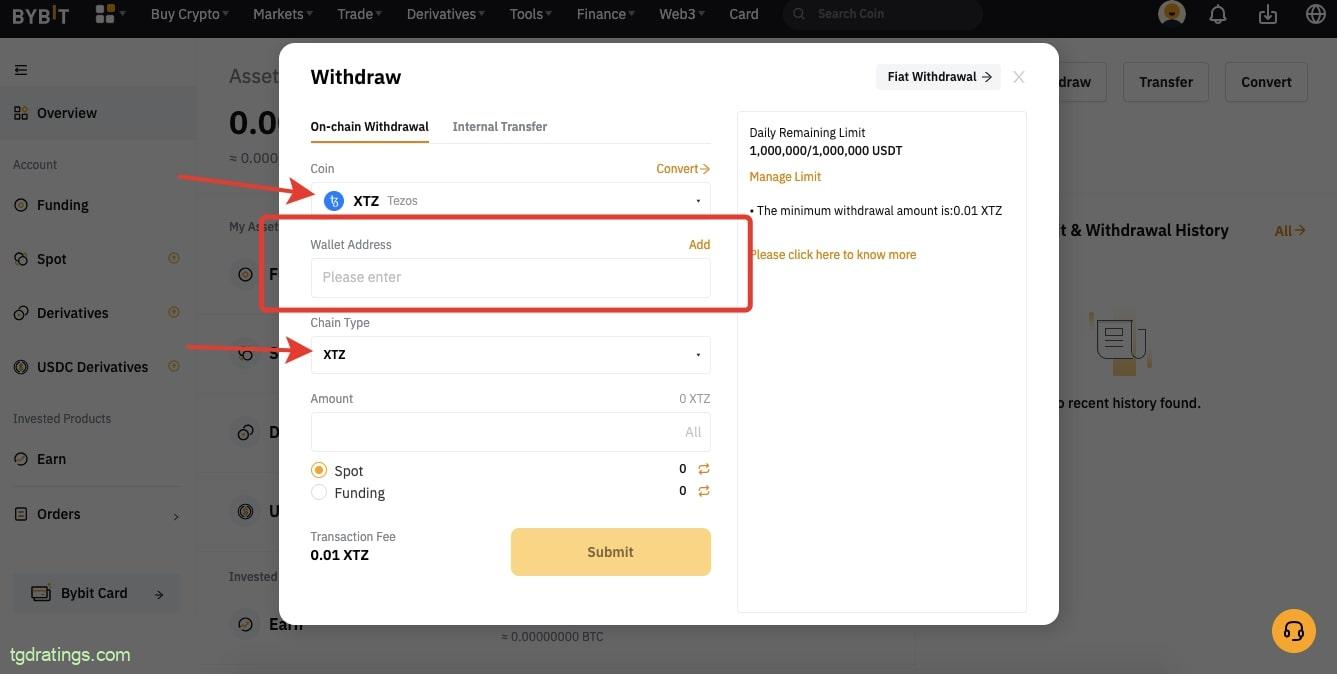1337x674 pixels.
Task: Click All in the Amount field
Action: (693, 433)
